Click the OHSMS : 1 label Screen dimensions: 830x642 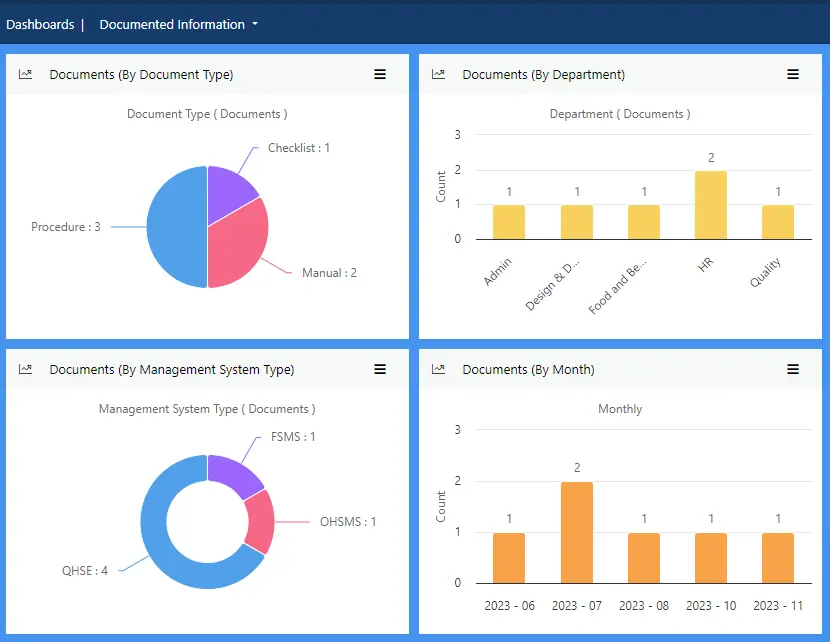click(x=348, y=521)
